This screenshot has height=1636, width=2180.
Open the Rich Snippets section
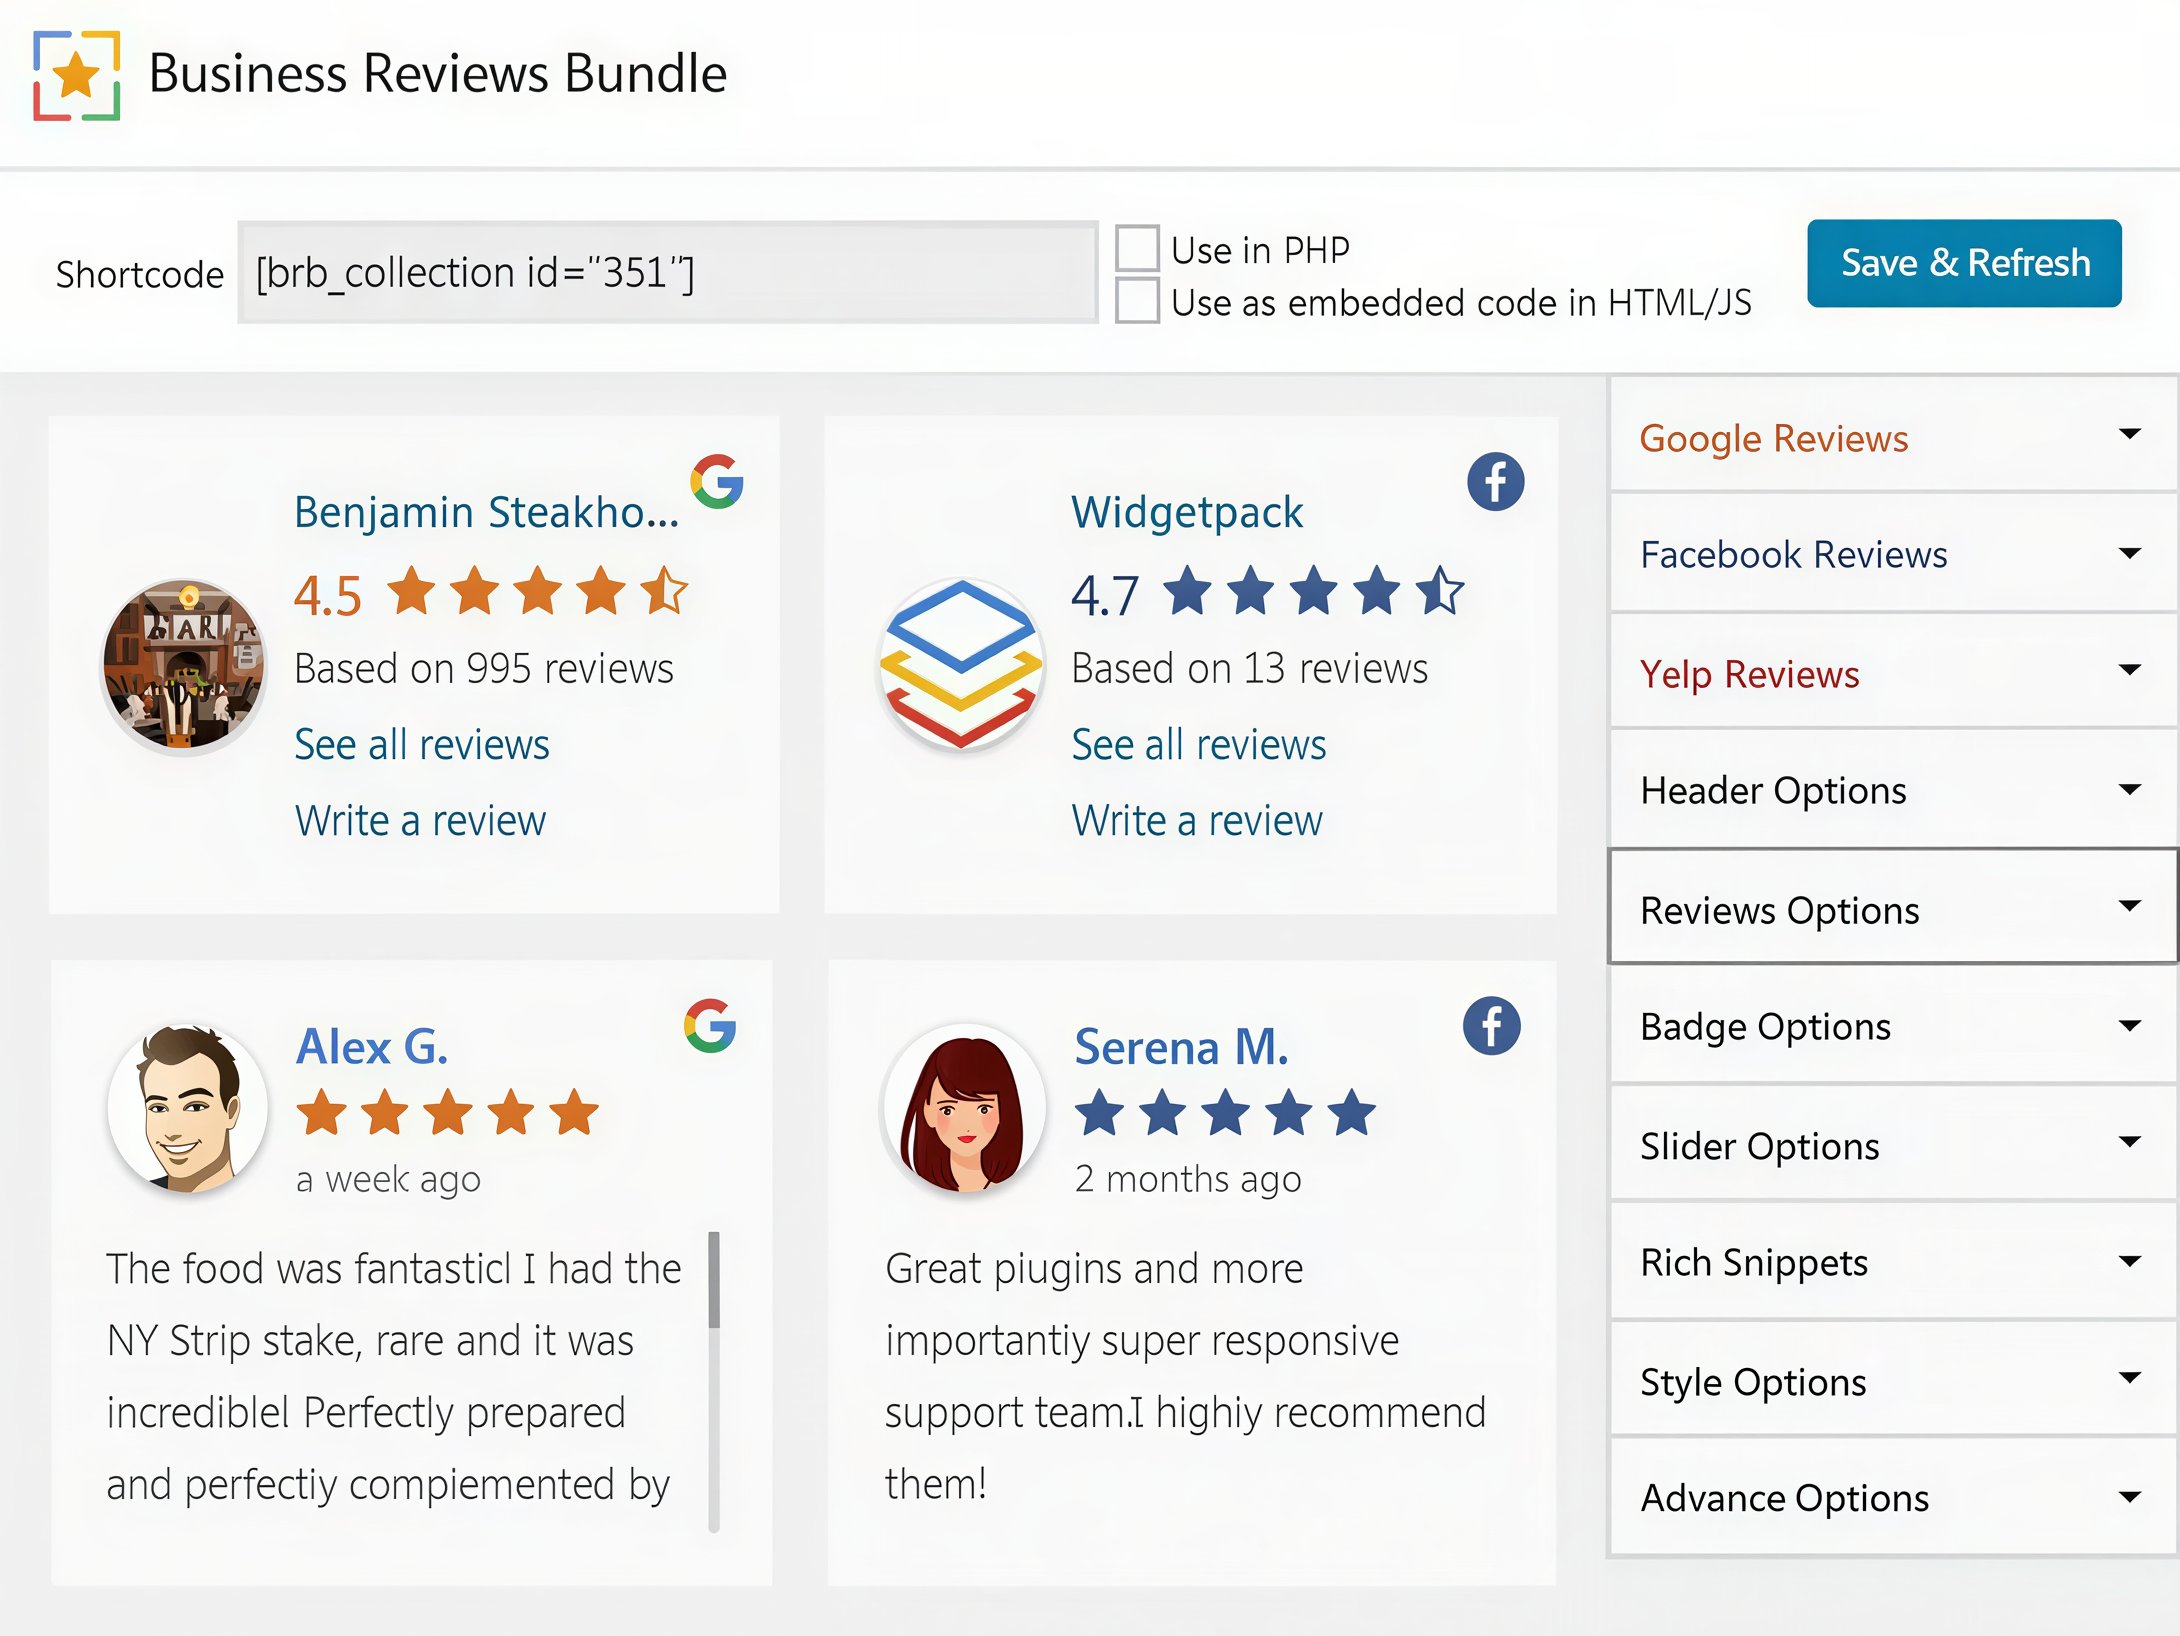click(x=1892, y=1262)
